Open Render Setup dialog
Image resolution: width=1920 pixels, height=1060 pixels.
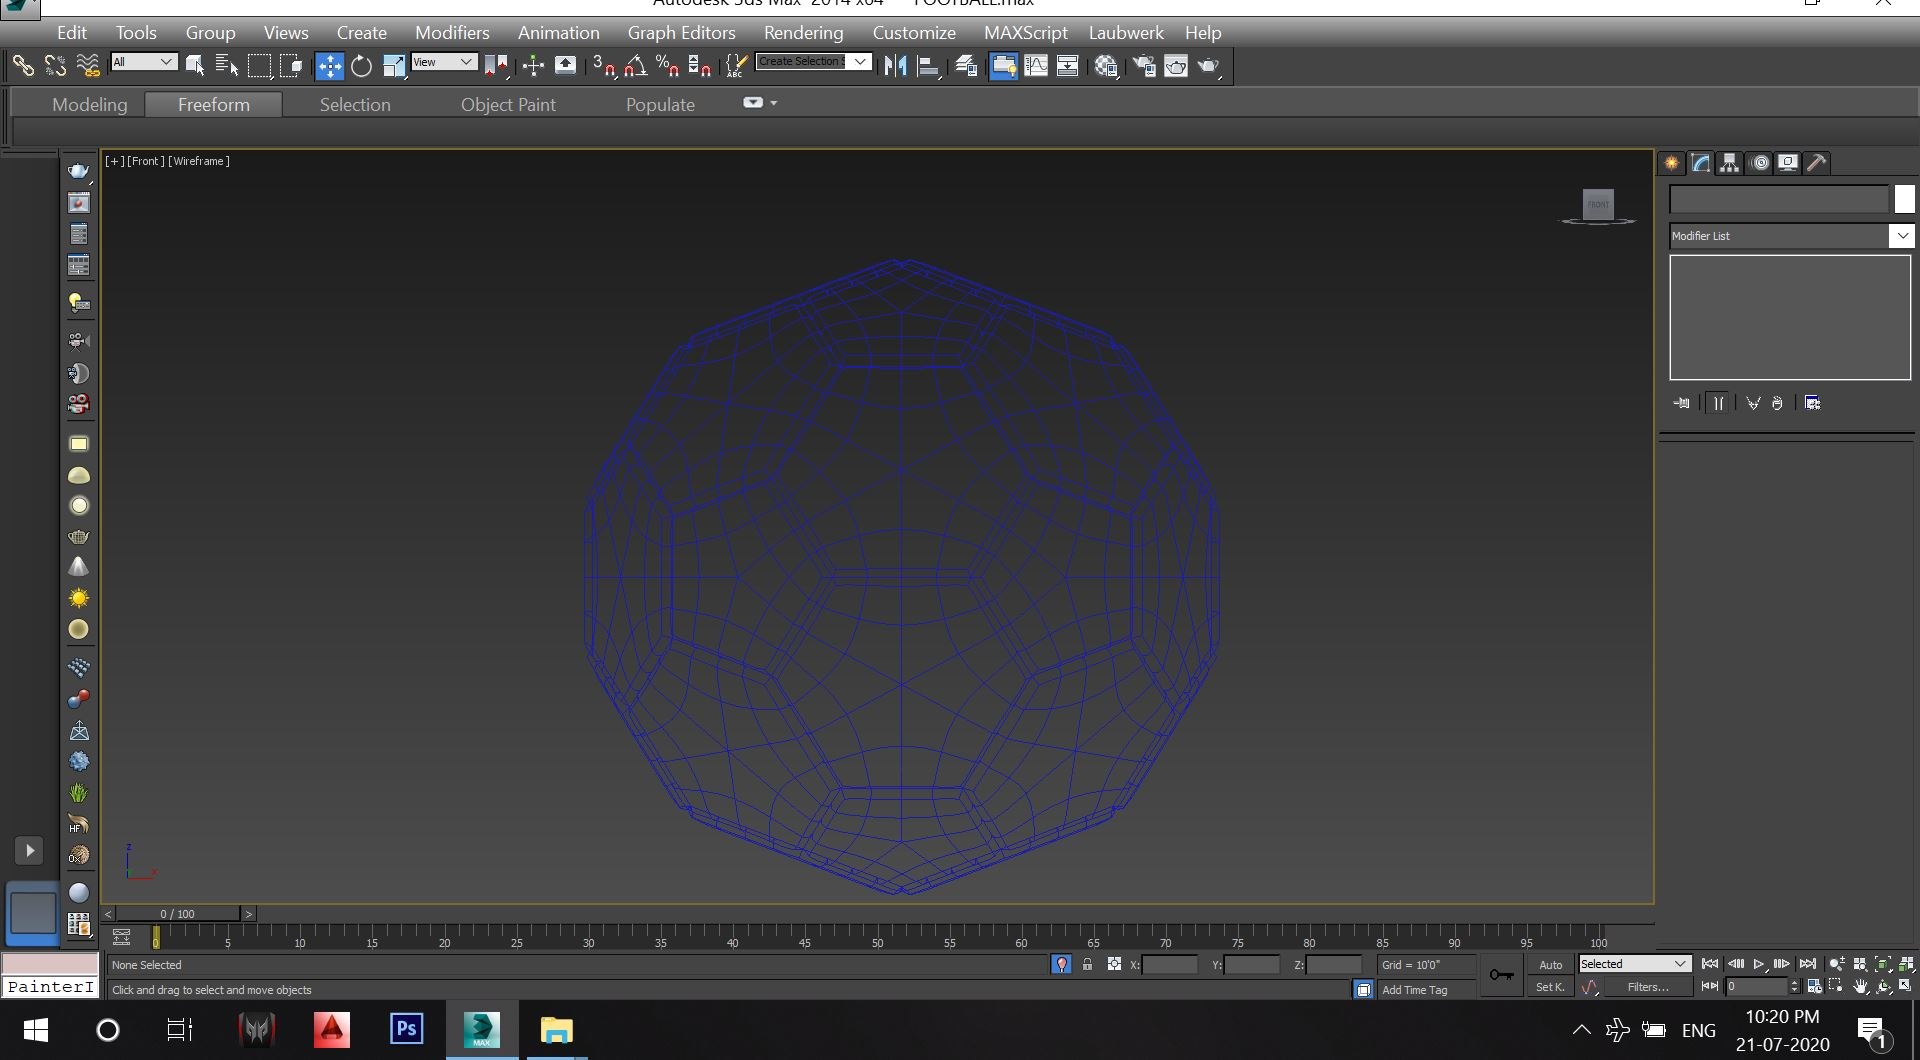click(x=1143, y=66)
